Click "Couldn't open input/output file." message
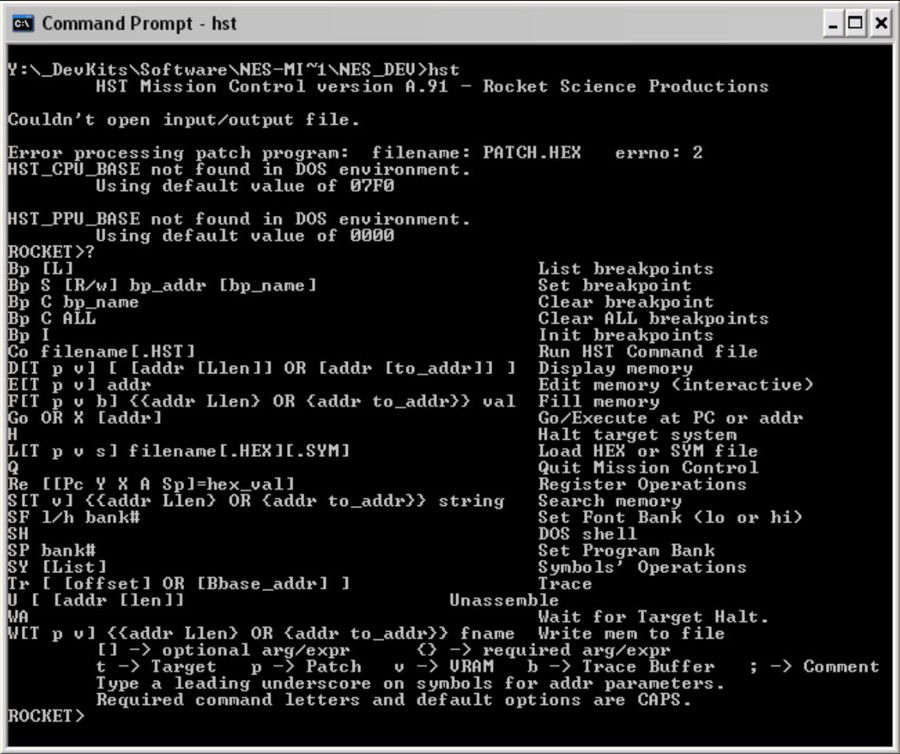Viewport: 900px width, 754px height. click(x=184, y=120)
